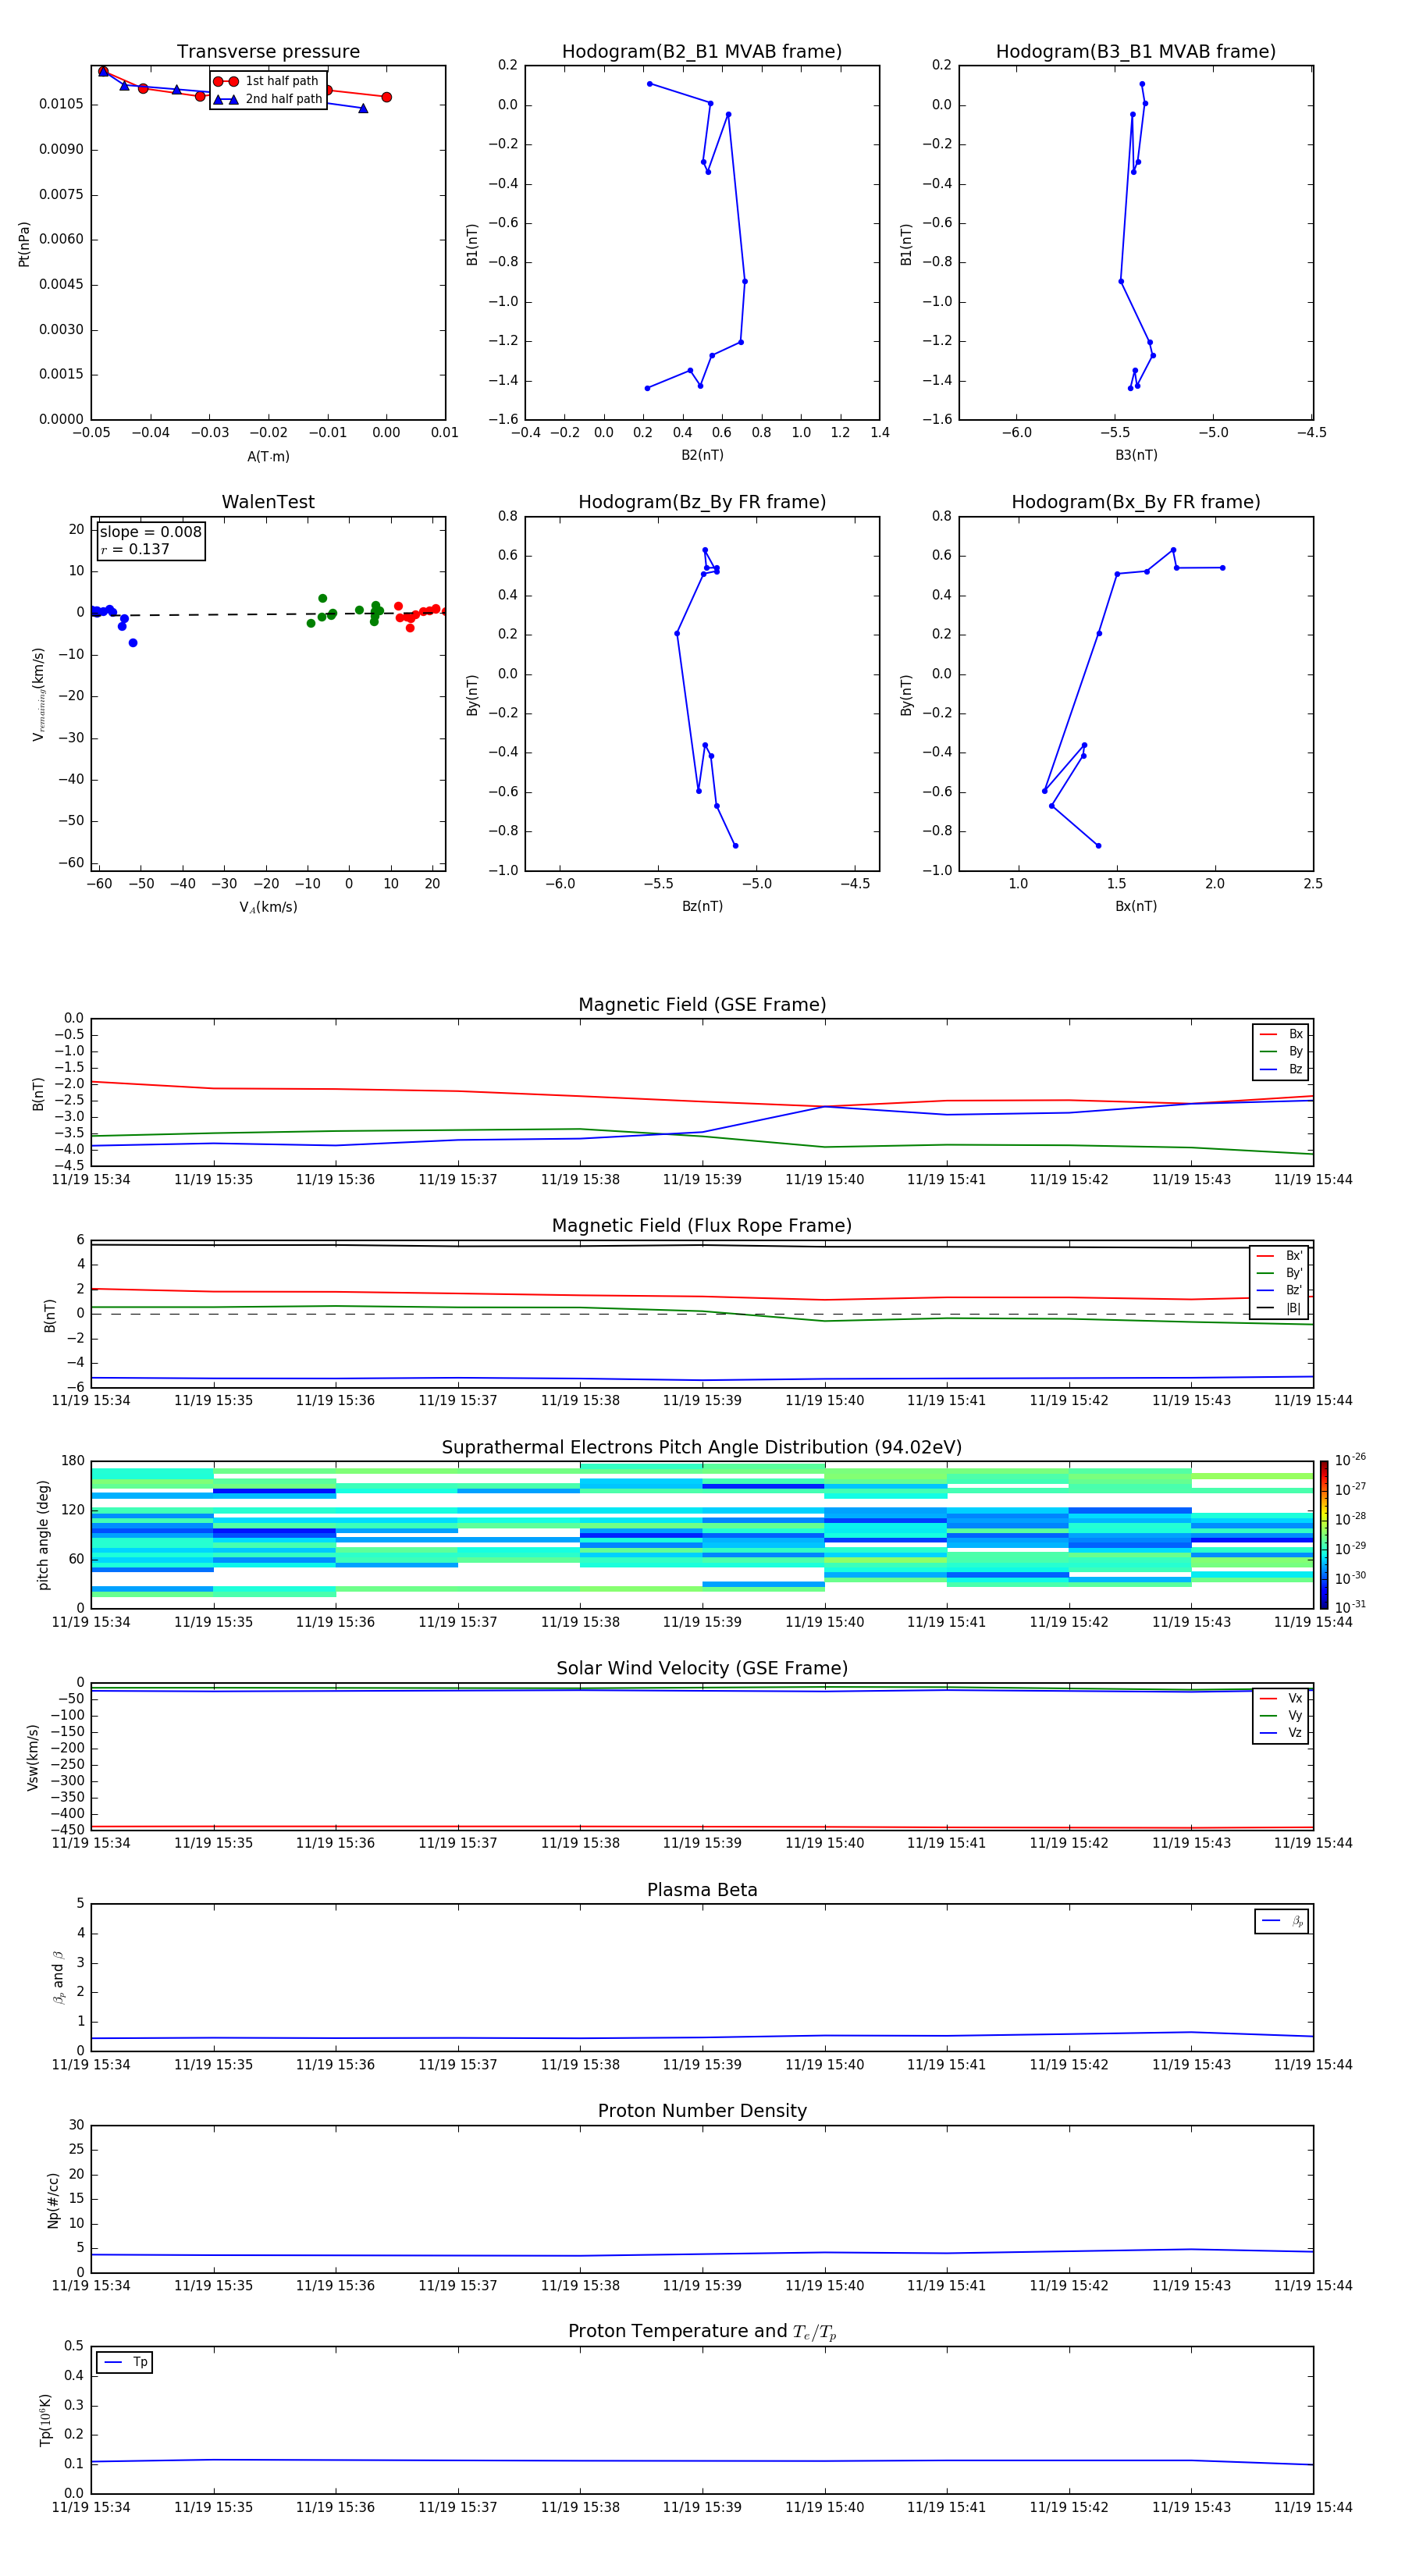Viewport: 1405px width, 2576px height.
Task: Select Bz' in the flux rope legend
Action: point(1280,1291)
